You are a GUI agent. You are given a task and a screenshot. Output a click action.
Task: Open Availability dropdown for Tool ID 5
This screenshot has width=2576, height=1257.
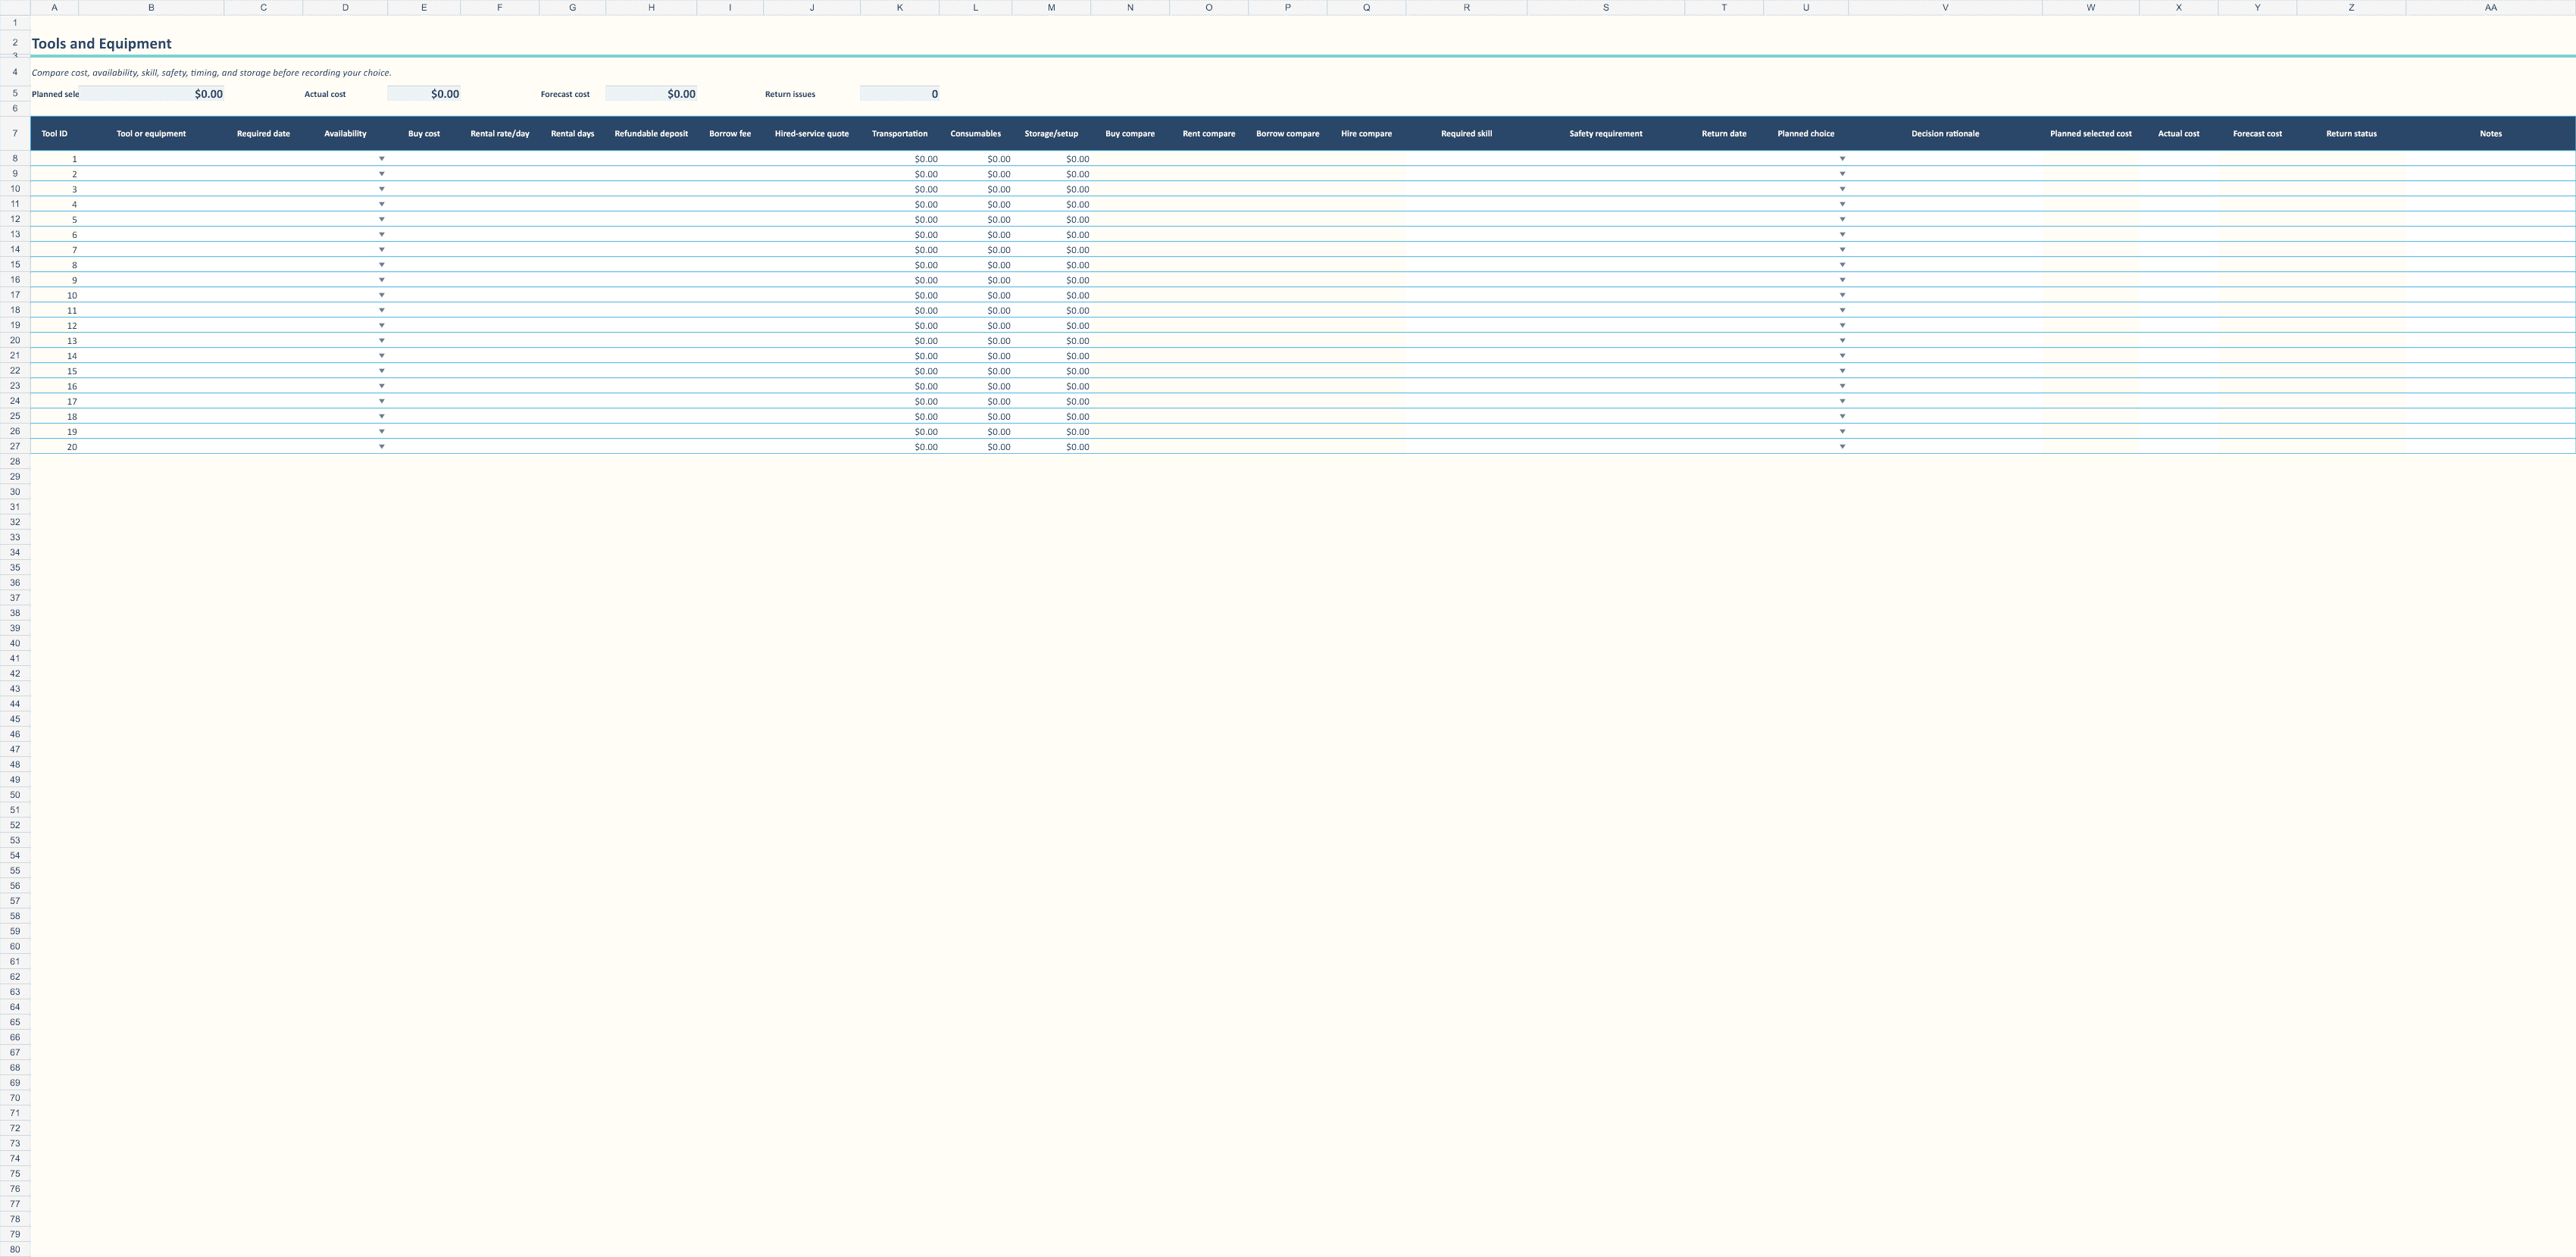381,219
